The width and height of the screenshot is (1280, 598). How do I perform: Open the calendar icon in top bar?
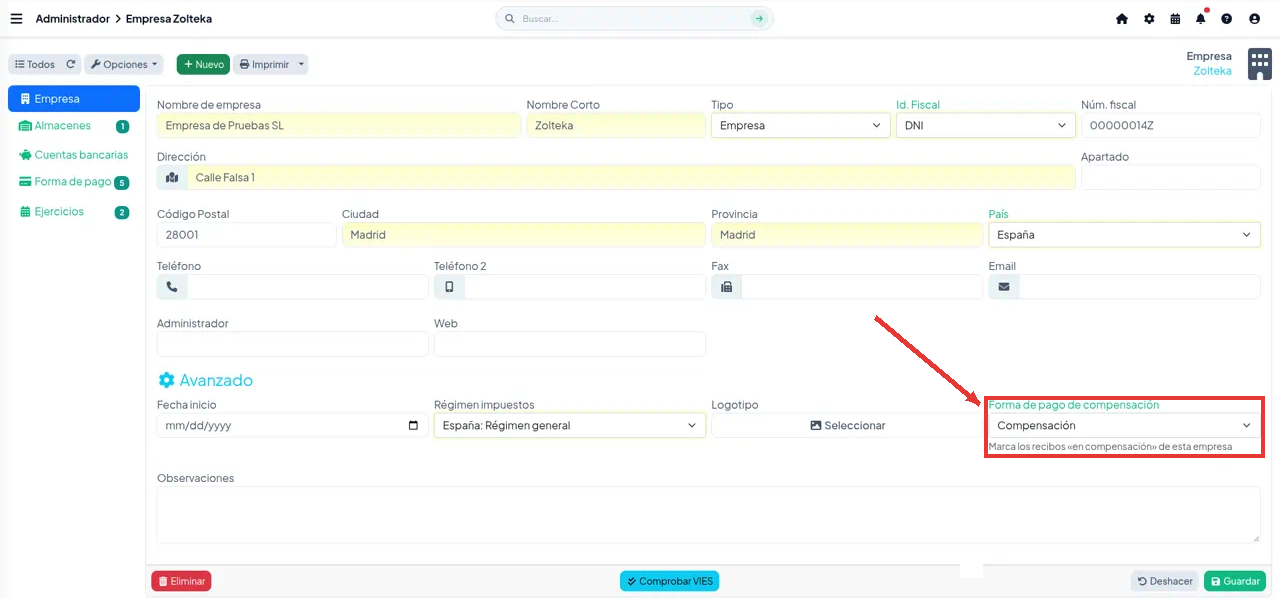[x=1175, y=18]
